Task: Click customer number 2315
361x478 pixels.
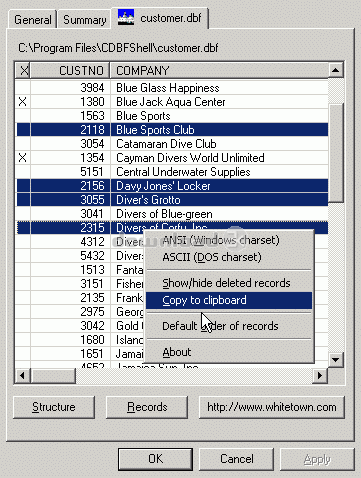Action: tap(92, 228)
